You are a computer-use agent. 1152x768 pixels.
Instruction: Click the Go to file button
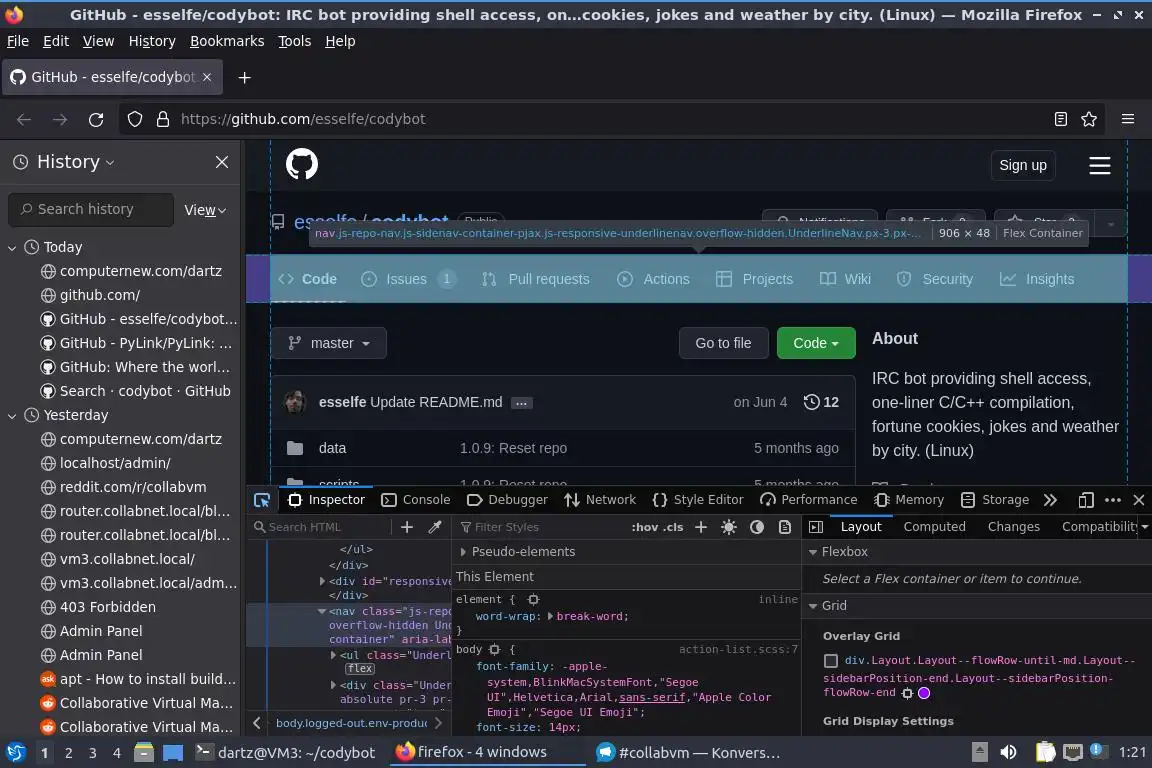click(x=723, y=343)
